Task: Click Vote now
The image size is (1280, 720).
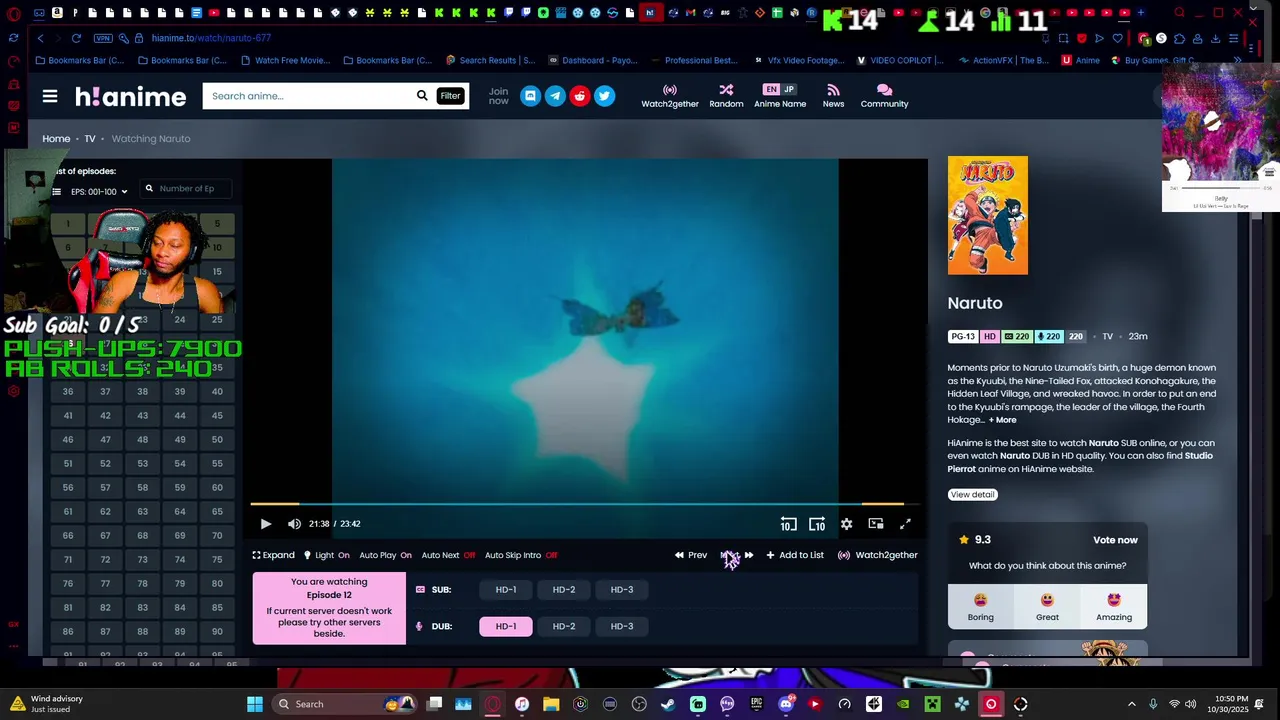Action: (x=1115, y=540)
